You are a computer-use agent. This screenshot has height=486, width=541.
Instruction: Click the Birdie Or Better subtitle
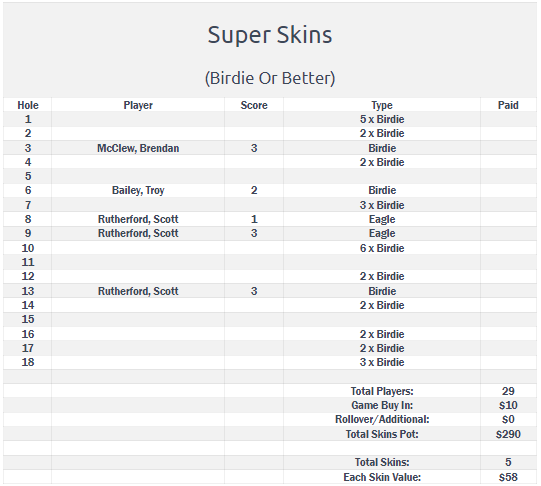(x=270, y=78)
